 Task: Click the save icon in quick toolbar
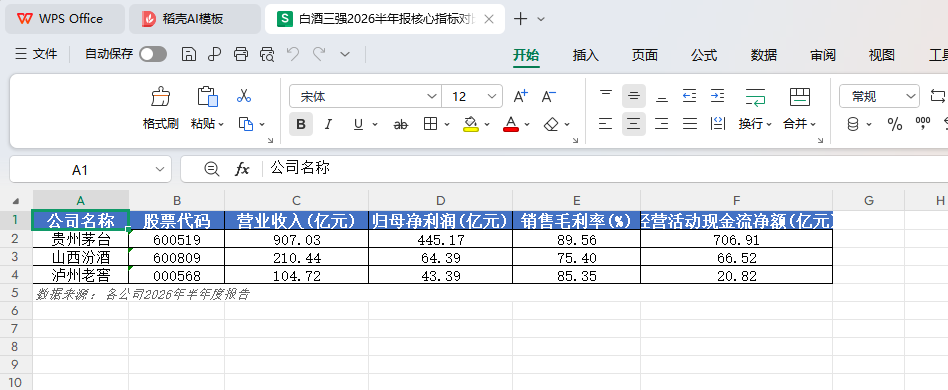189,54
